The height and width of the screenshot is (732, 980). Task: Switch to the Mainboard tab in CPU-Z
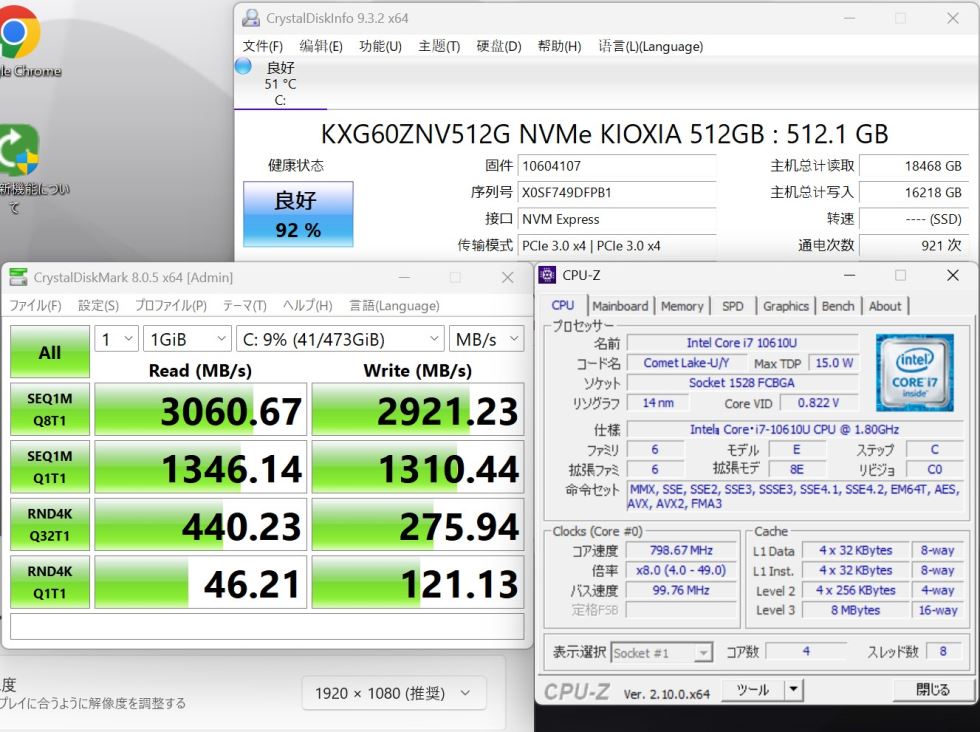[620, 306]
